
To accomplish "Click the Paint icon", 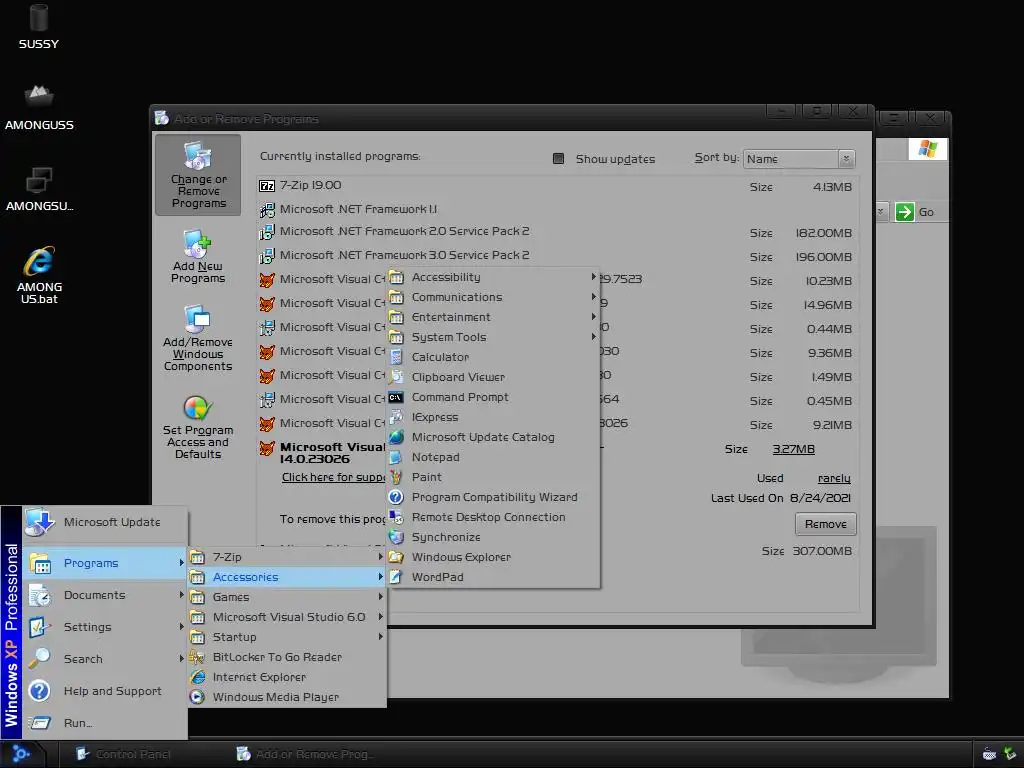I will click(396, 477).
